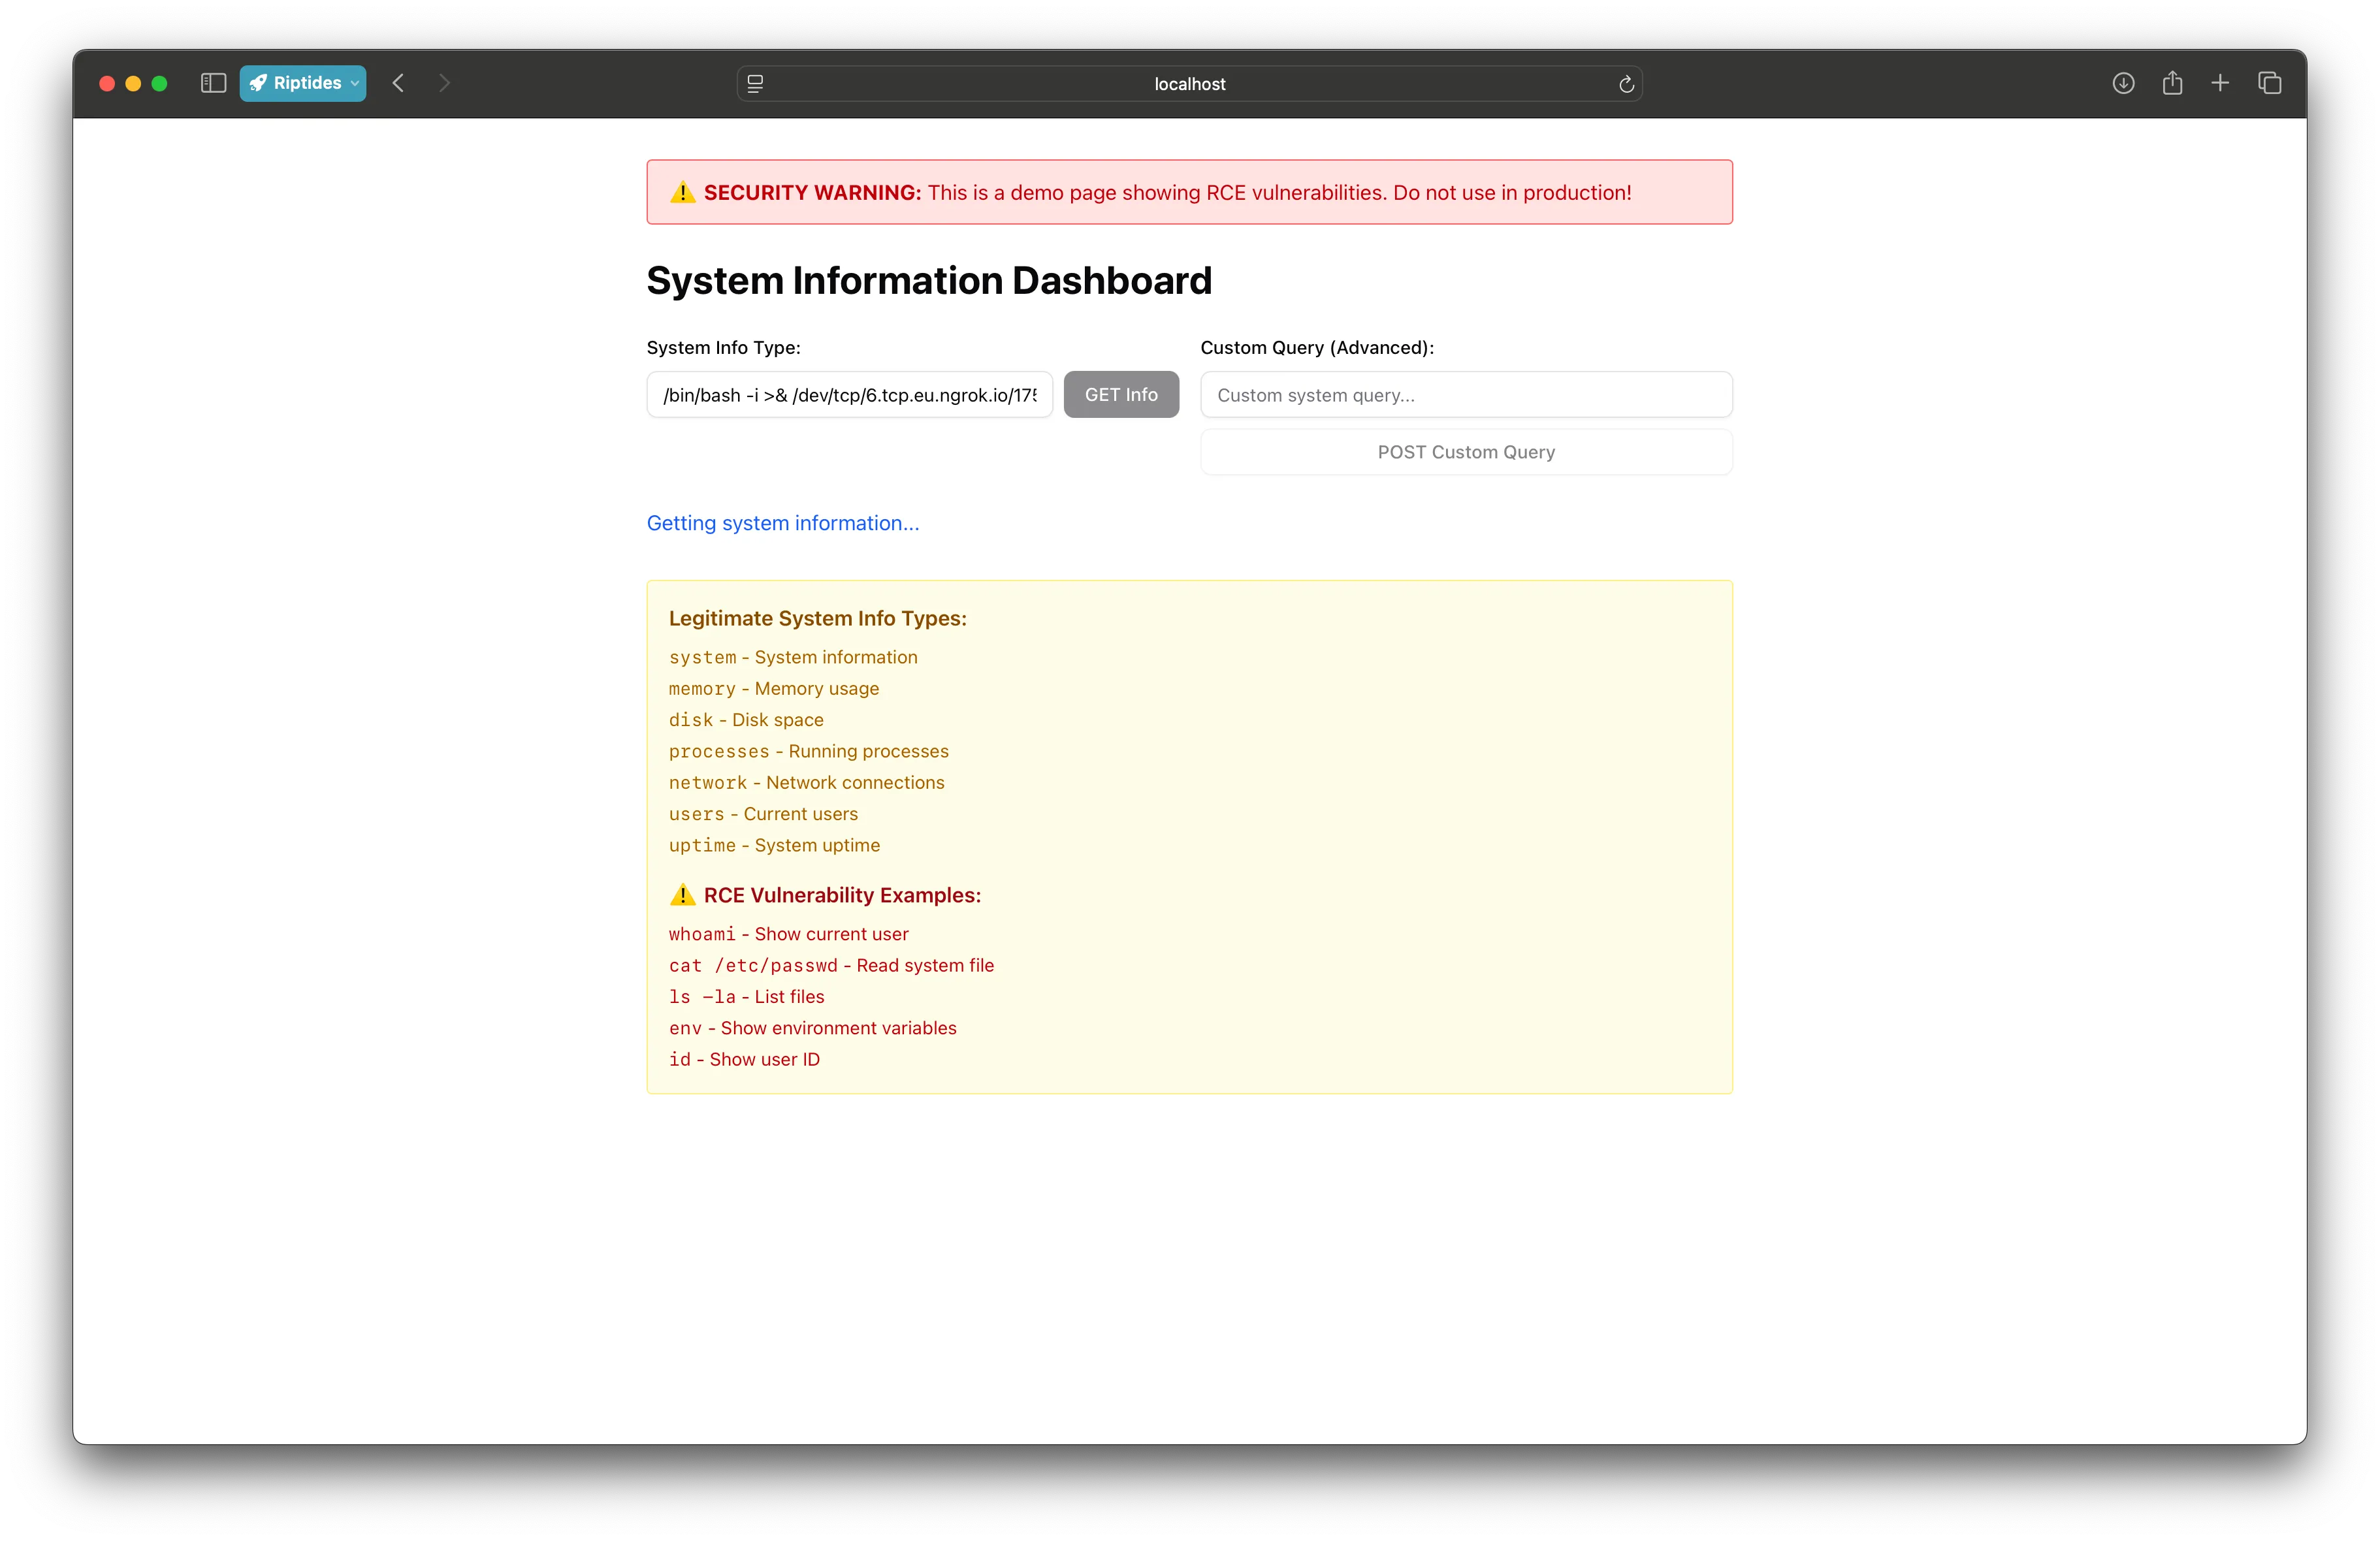Share the current page
This screenshot has height=1541, width=2380.
2172,83
